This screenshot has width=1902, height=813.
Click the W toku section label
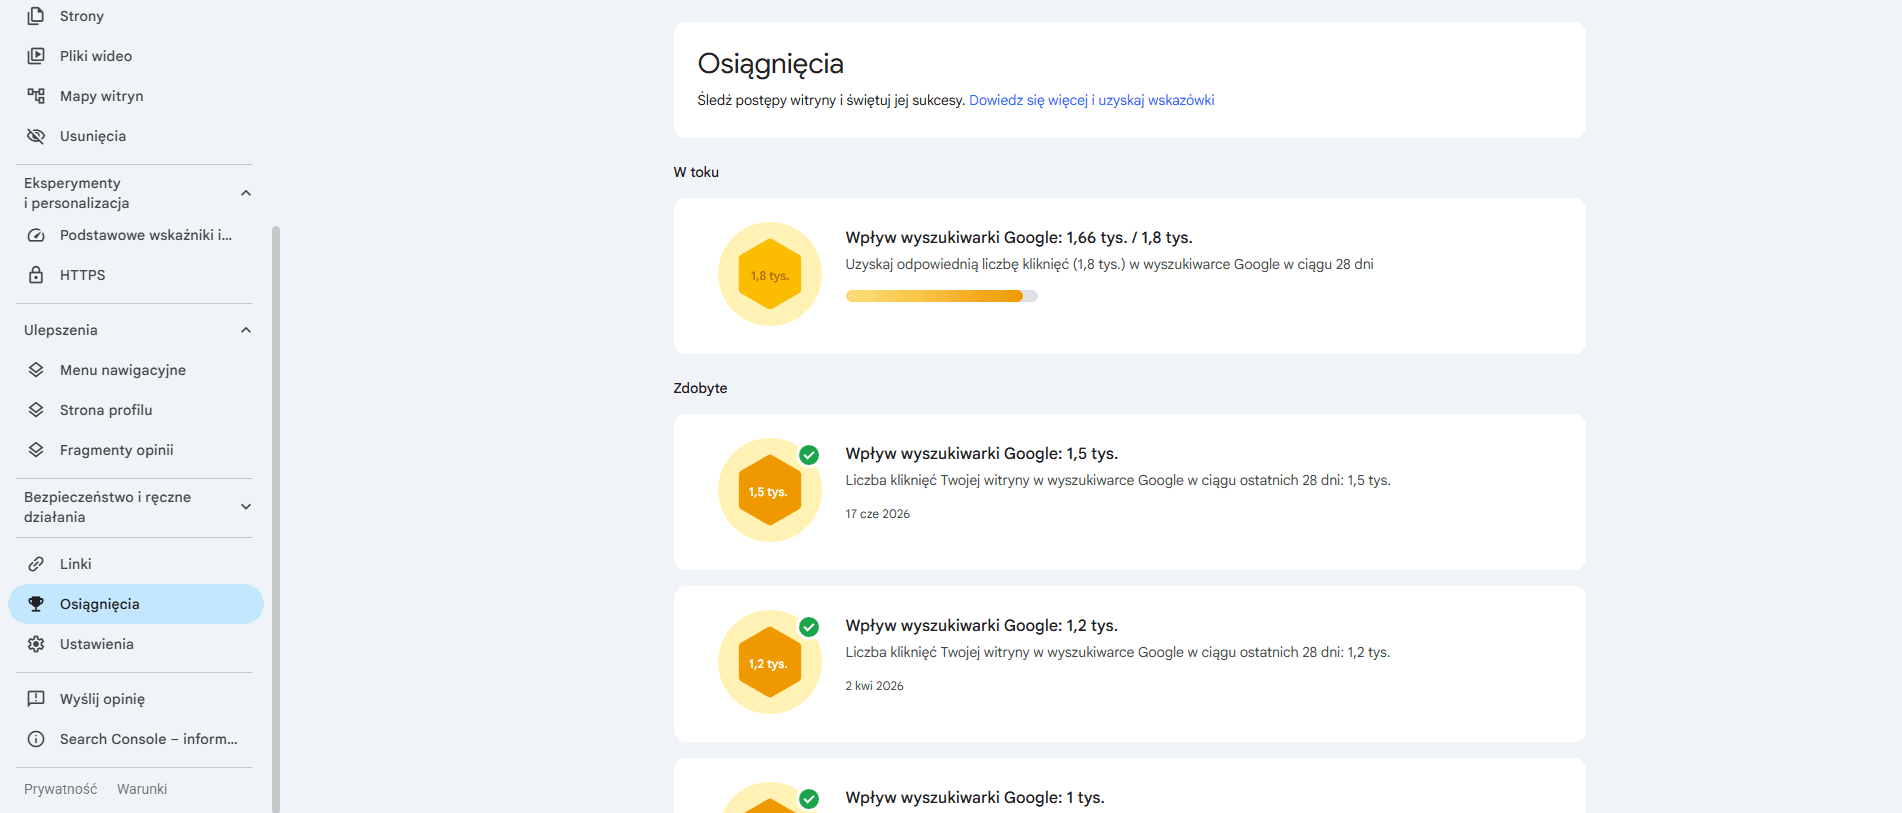[x=696, y=172]
